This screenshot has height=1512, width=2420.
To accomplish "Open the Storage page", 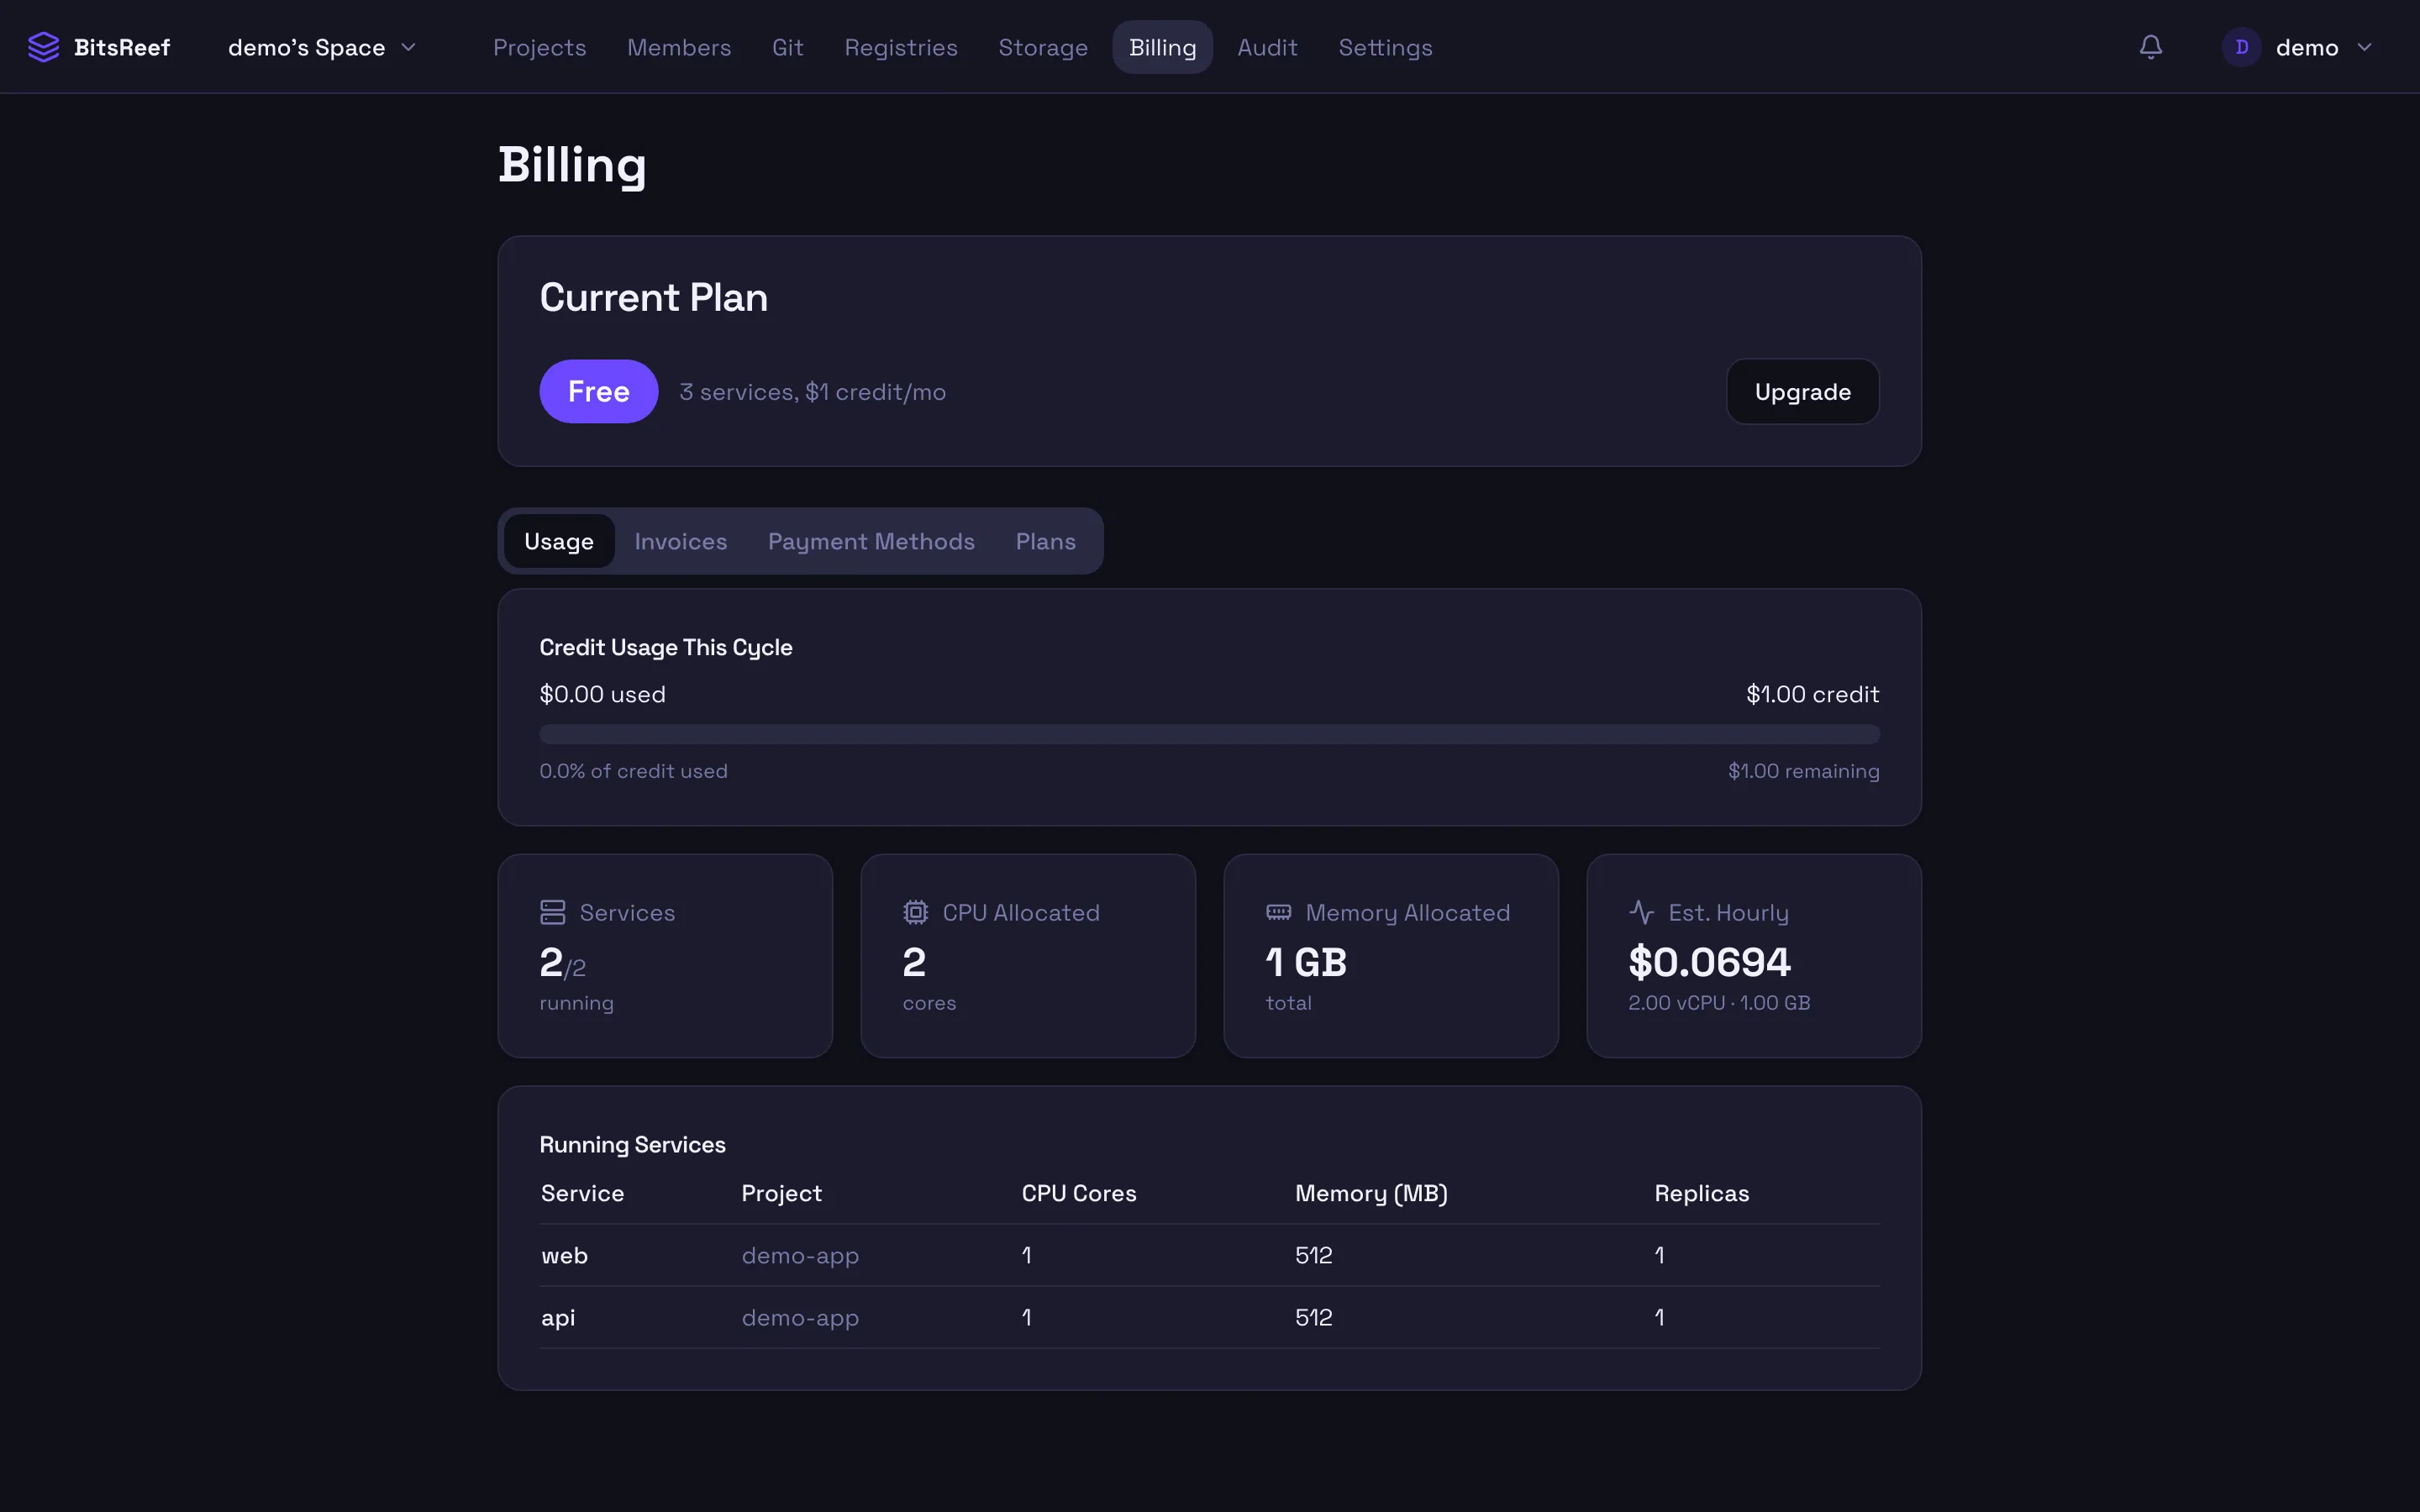I will pos(1043,47).
